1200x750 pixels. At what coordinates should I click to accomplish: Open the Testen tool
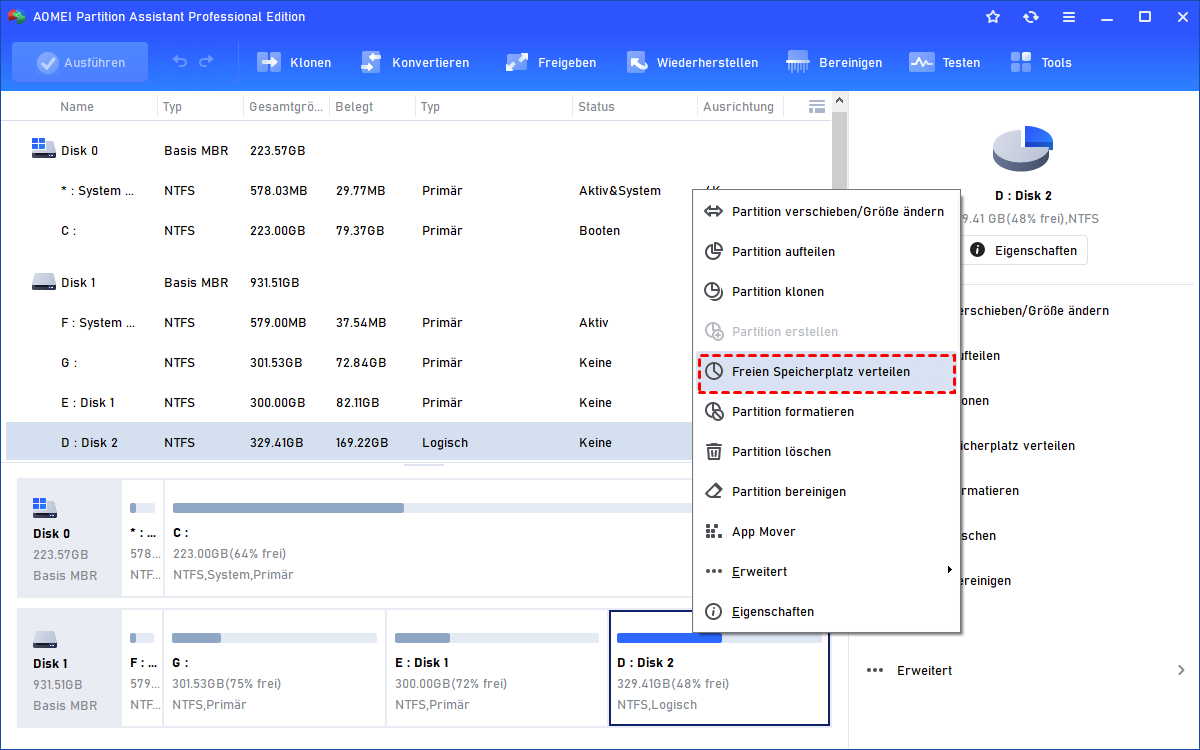(x=921, y=62)
